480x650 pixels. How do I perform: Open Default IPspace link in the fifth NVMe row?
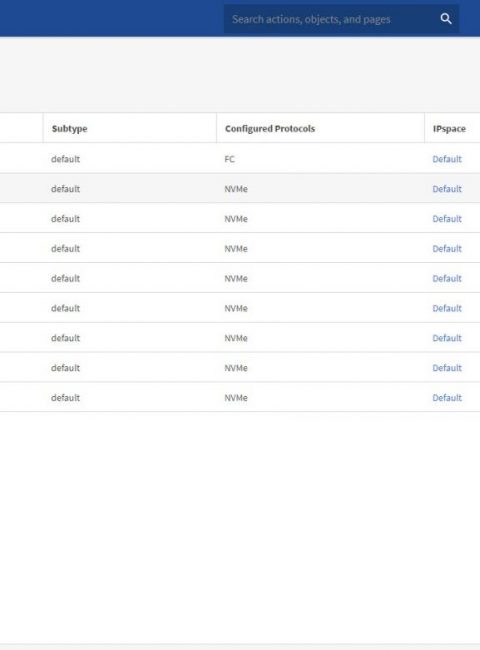(x=447, y=308)
